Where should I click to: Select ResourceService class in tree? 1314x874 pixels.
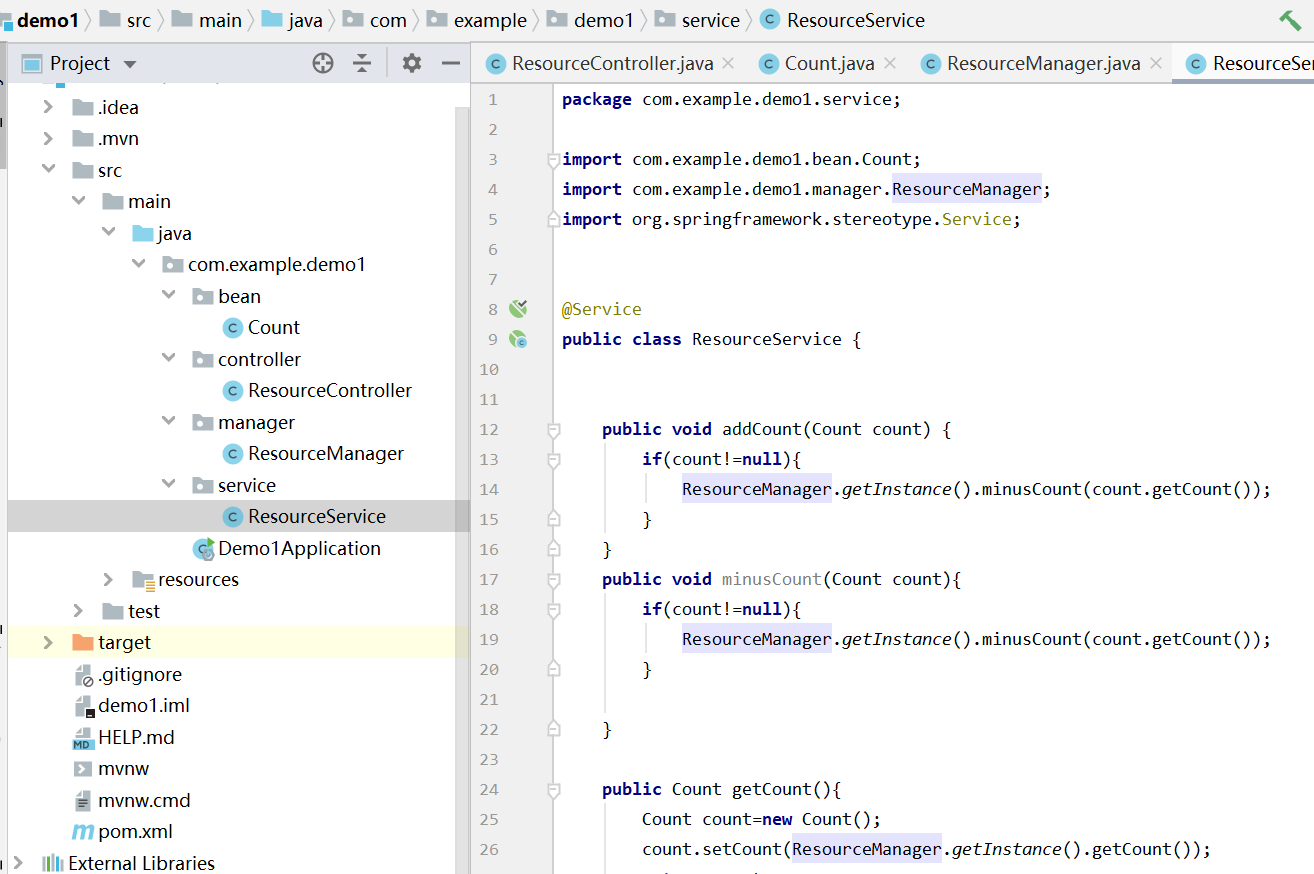click(x=316, y=516)
